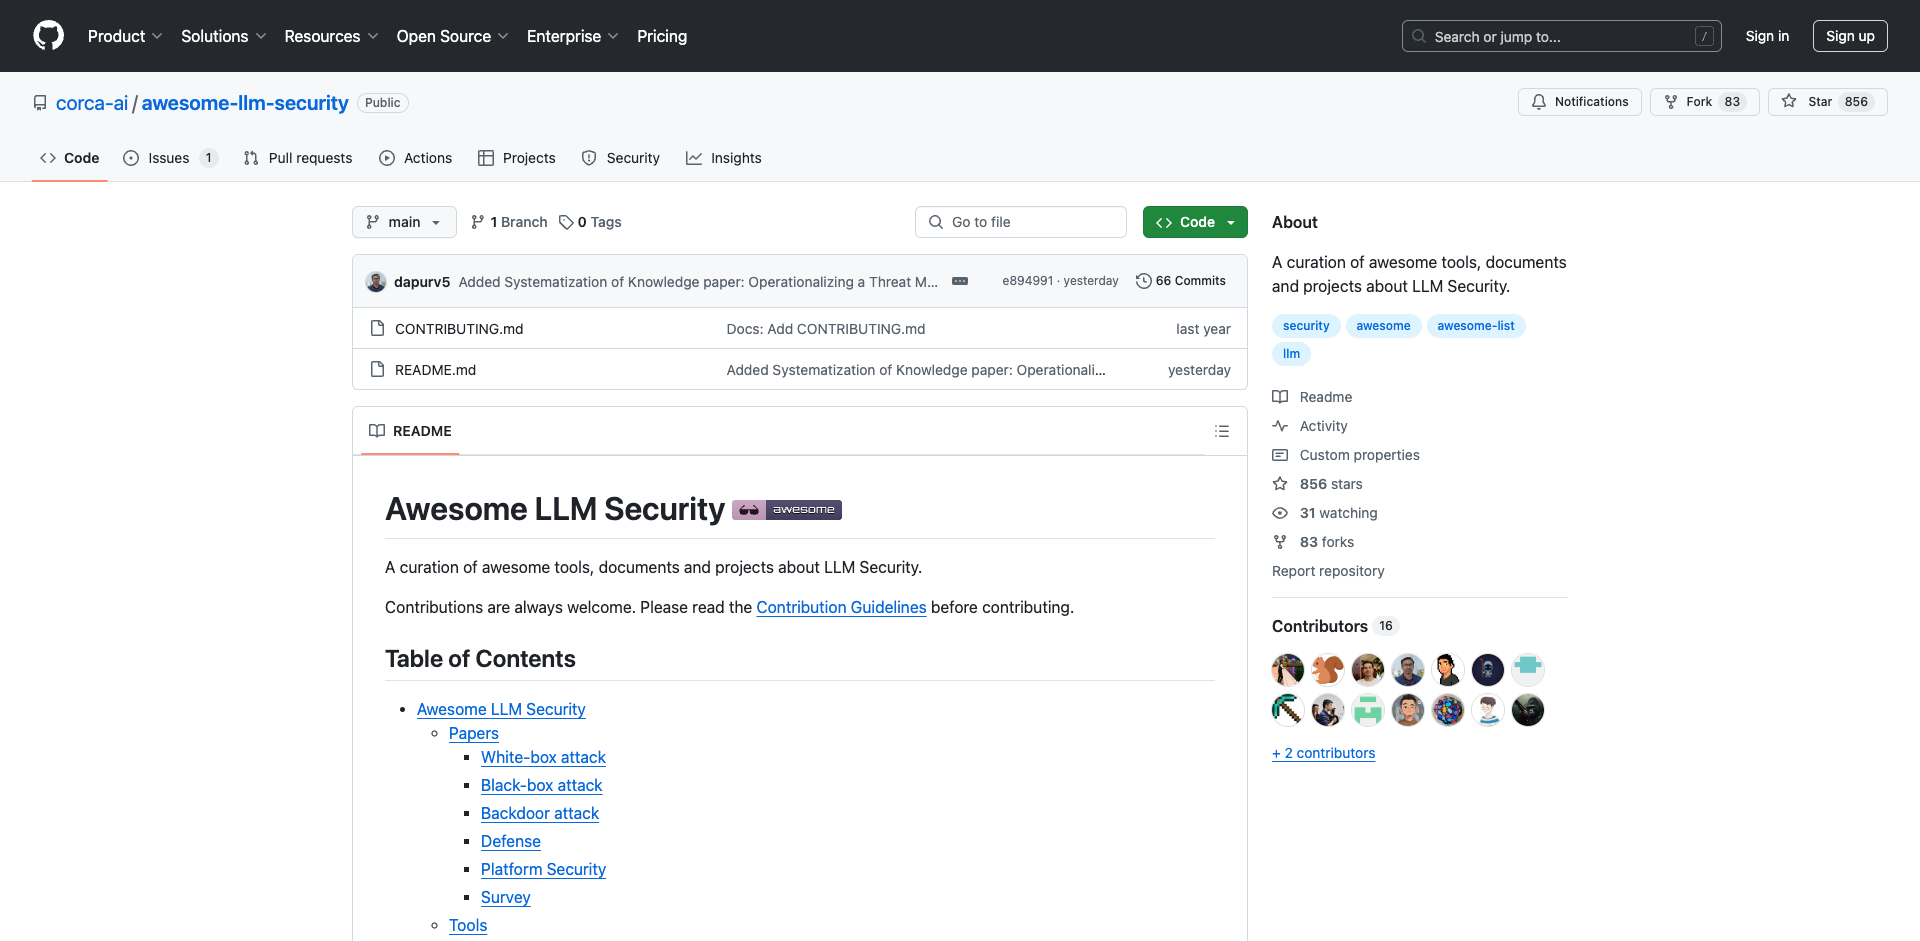Click the awesome badge
The width and height of the screenshot is (1920, 941).
tap(787, 510)
